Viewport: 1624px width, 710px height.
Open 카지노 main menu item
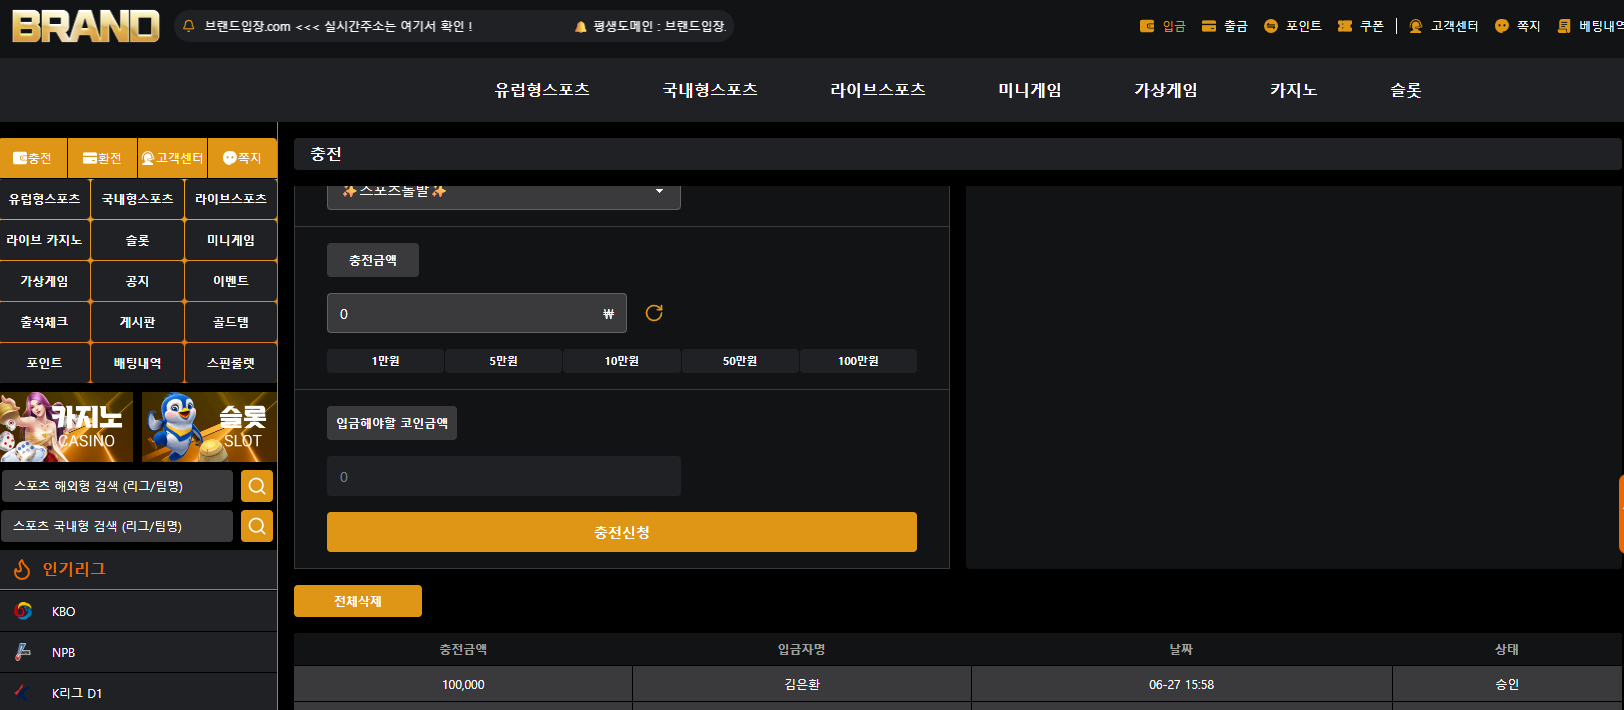click(x=1293, y=90)
